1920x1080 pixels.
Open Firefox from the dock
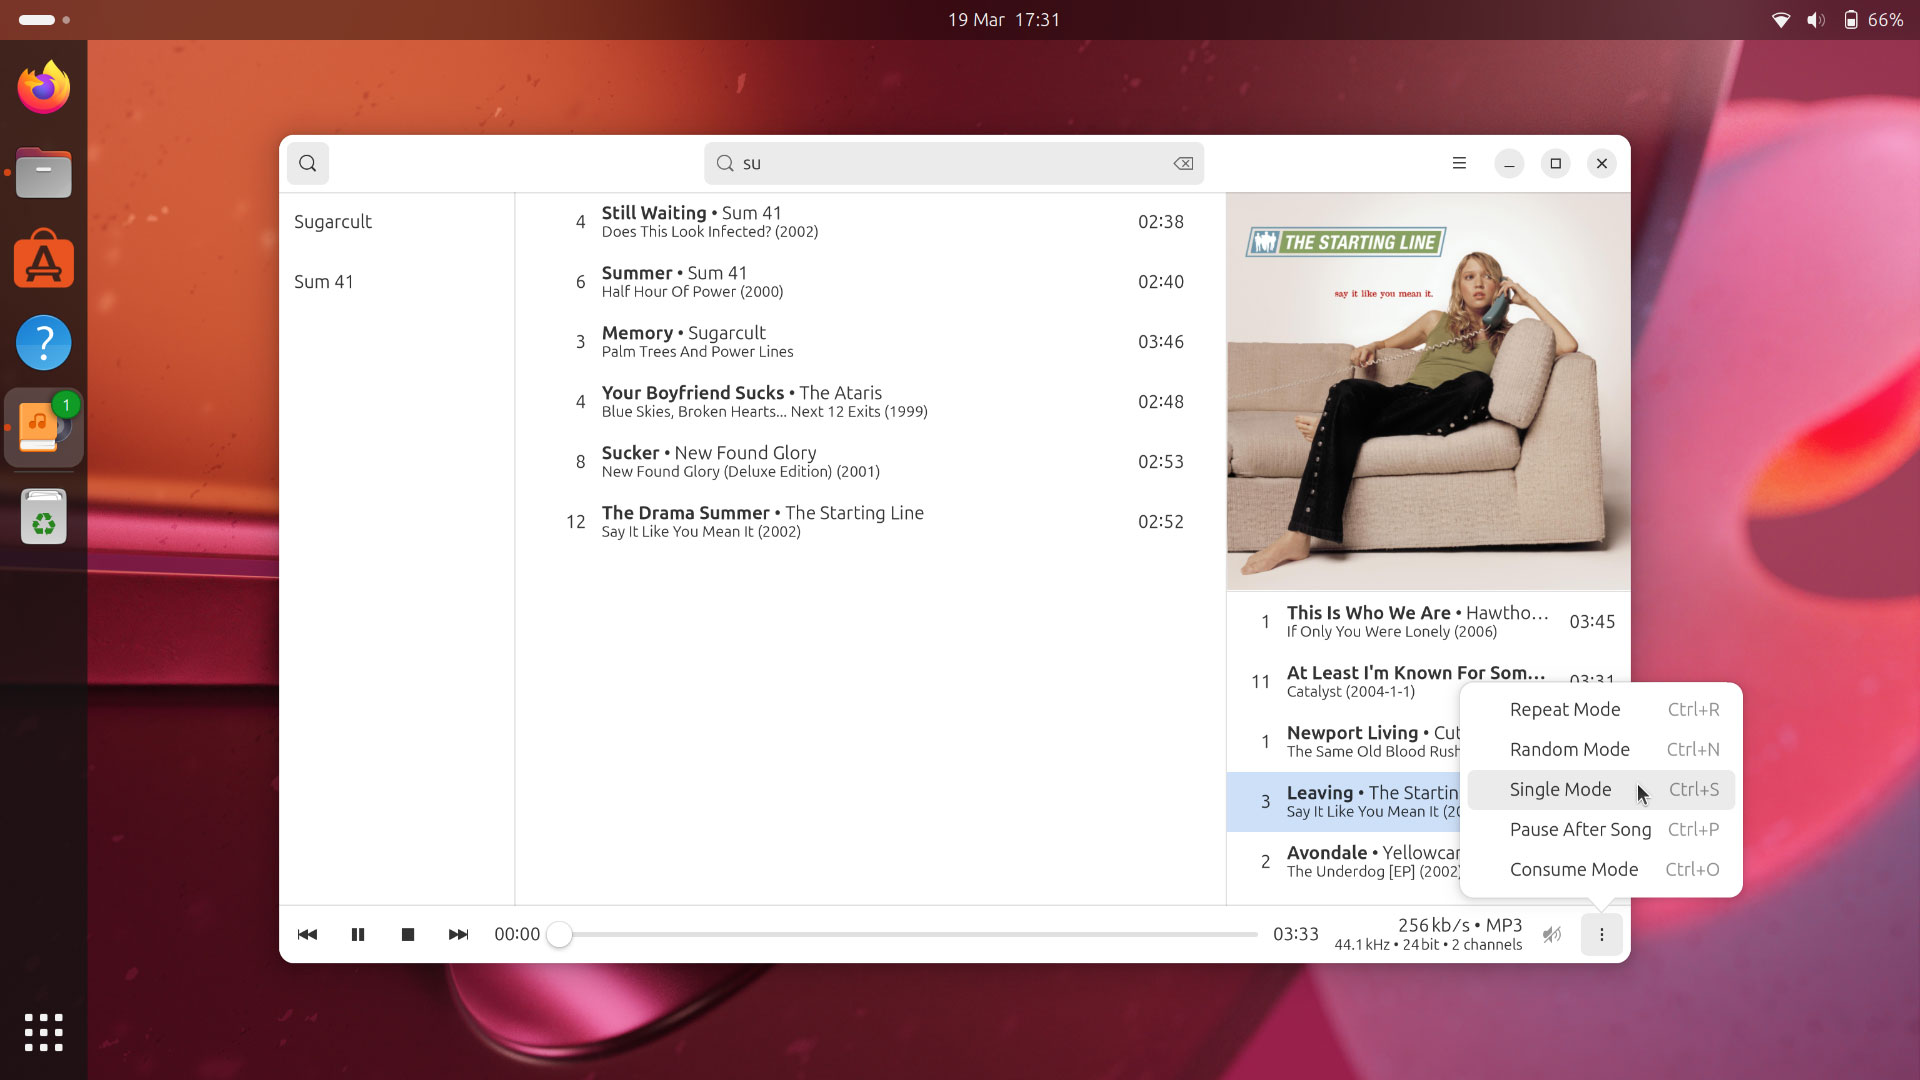tap(44, 88)
